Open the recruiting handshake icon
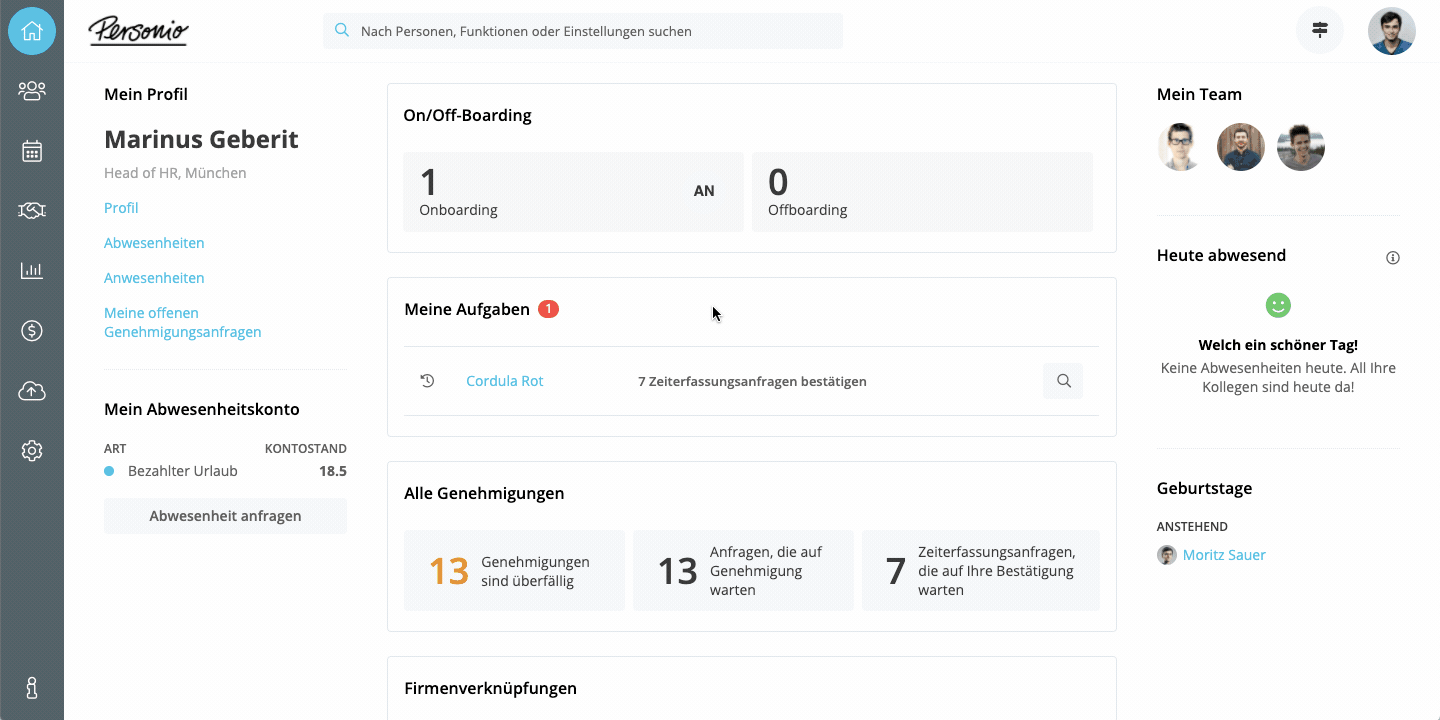This screenshot has height=720, width=1440. click(32, 210)
